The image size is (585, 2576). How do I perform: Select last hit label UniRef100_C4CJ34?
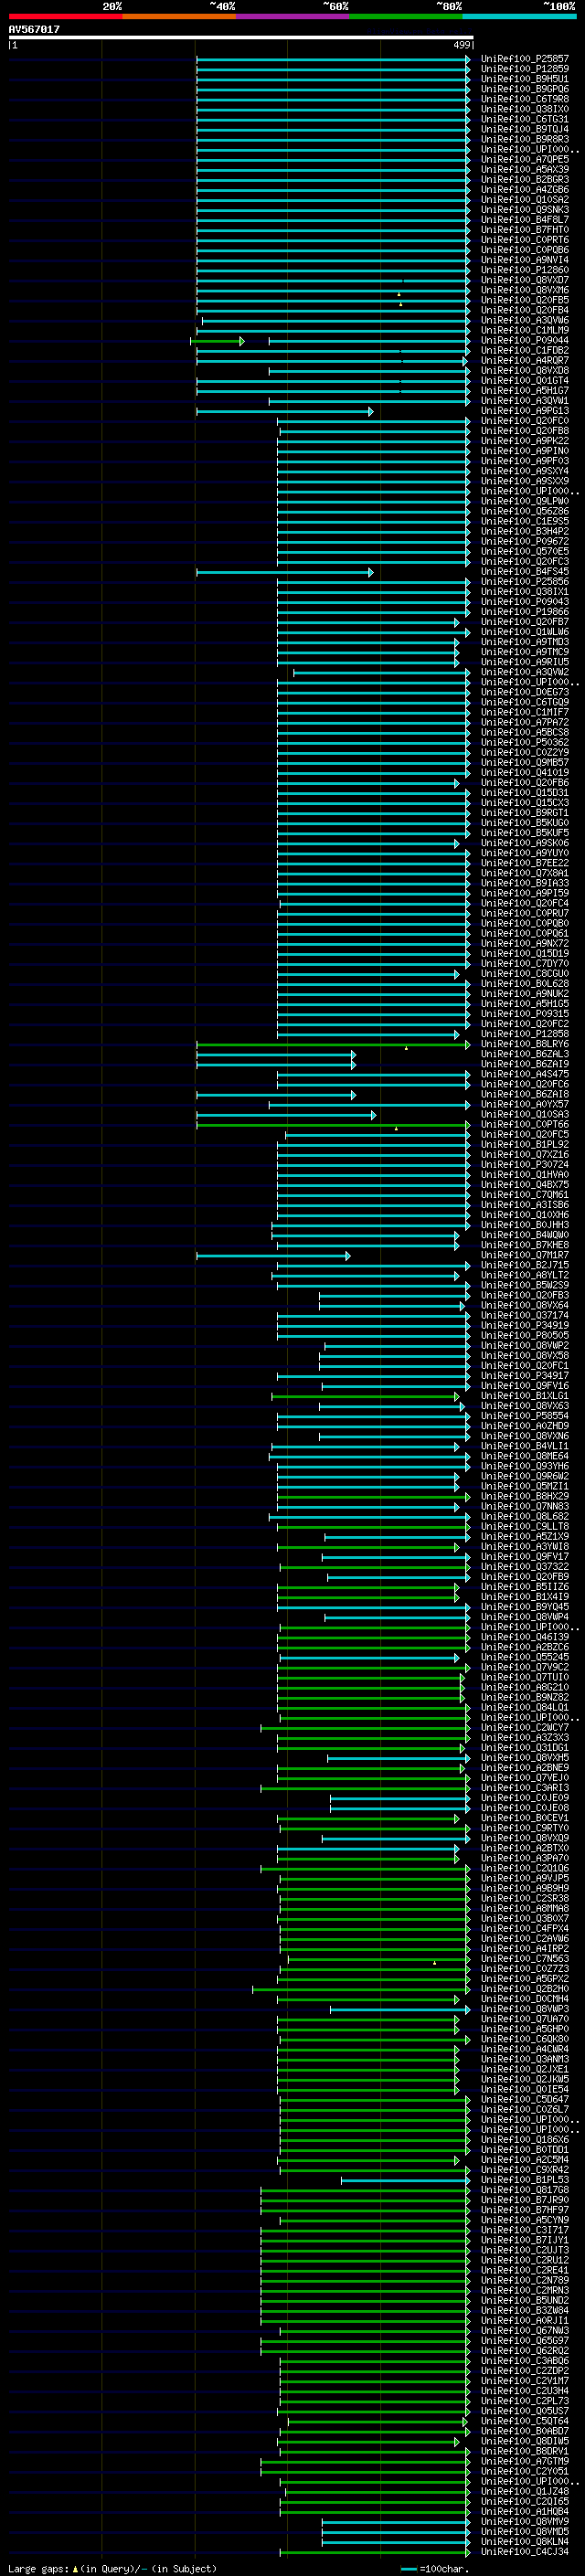(x=524, y=2551)
